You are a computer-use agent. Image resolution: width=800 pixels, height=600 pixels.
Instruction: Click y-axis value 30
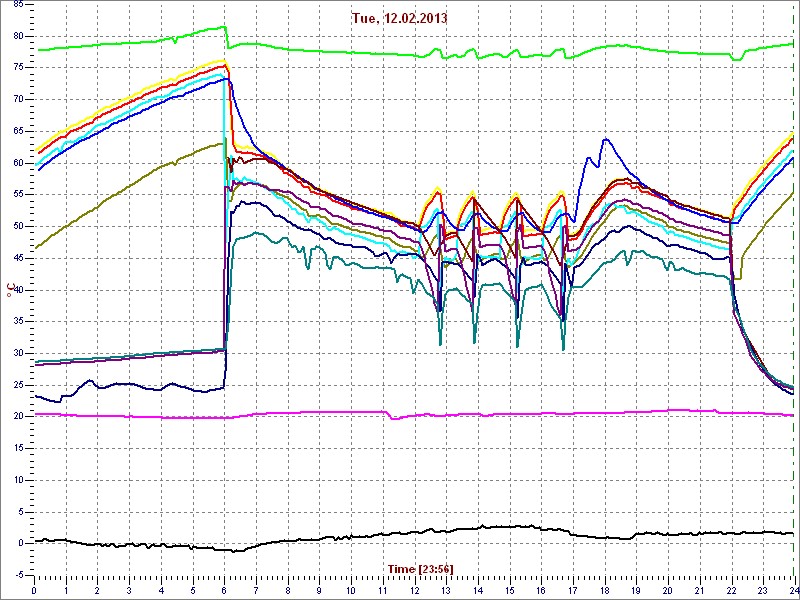point(18,354)
